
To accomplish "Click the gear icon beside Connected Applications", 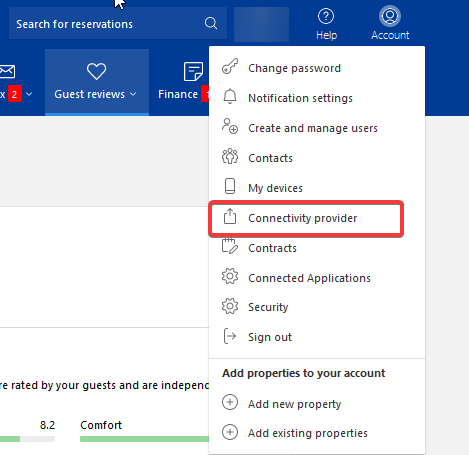I will [230, 276].
